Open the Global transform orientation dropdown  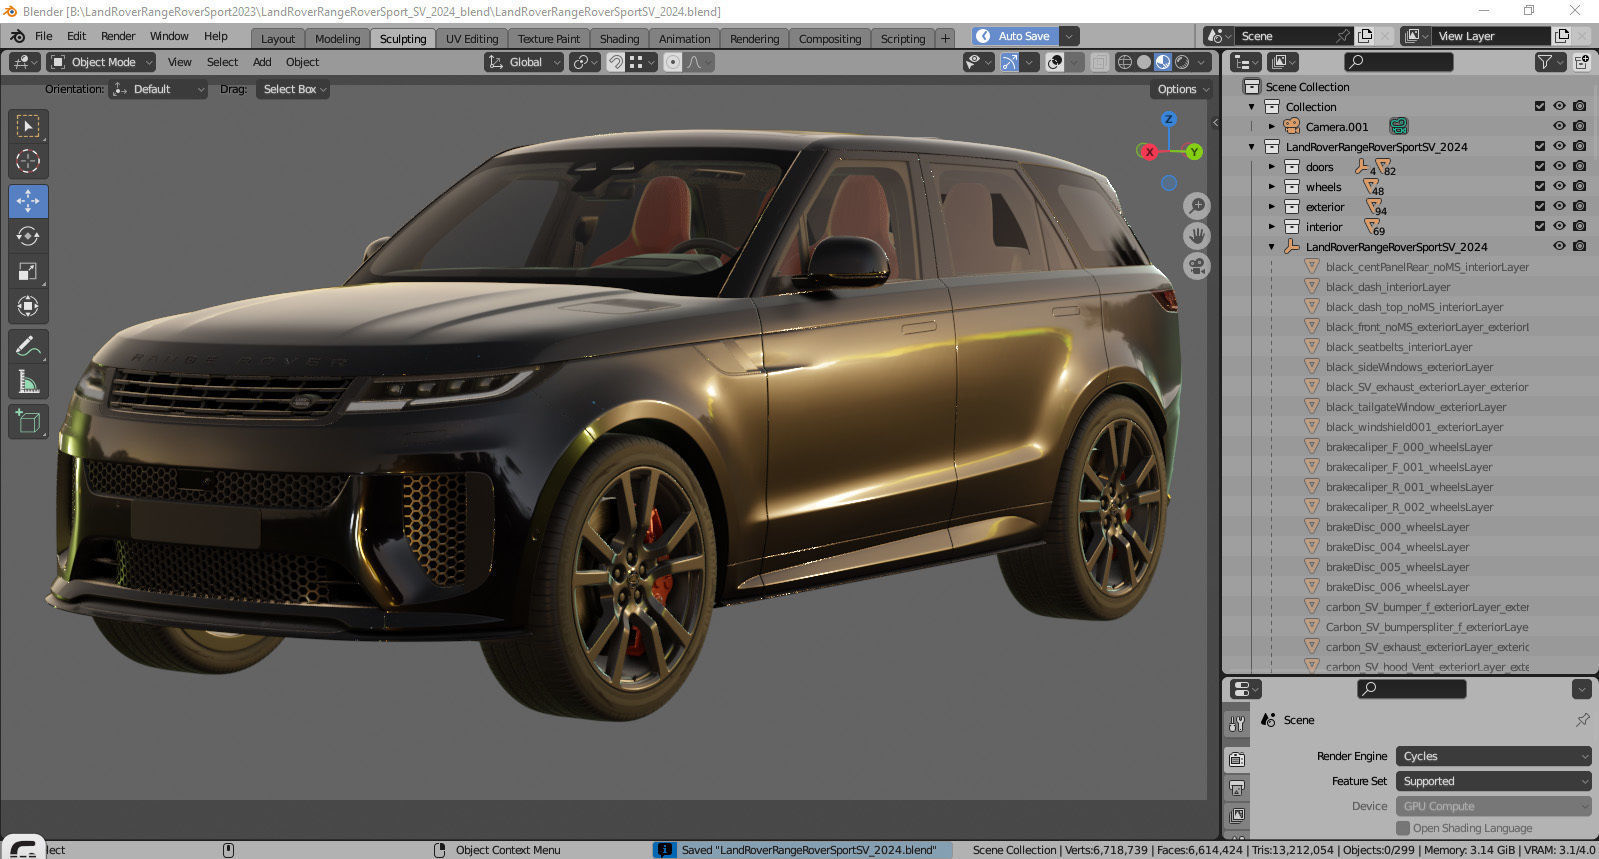click(524, 62)
